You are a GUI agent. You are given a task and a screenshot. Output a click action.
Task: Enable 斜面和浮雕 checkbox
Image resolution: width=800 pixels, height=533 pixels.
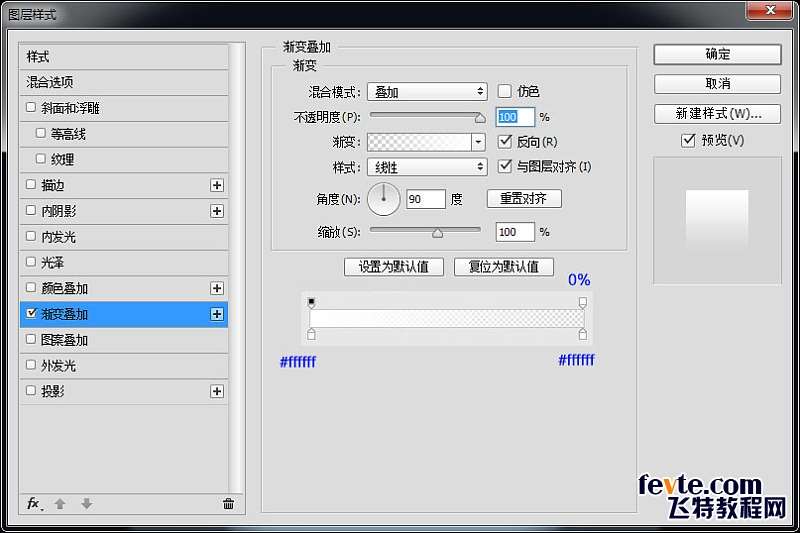[31, 107]
